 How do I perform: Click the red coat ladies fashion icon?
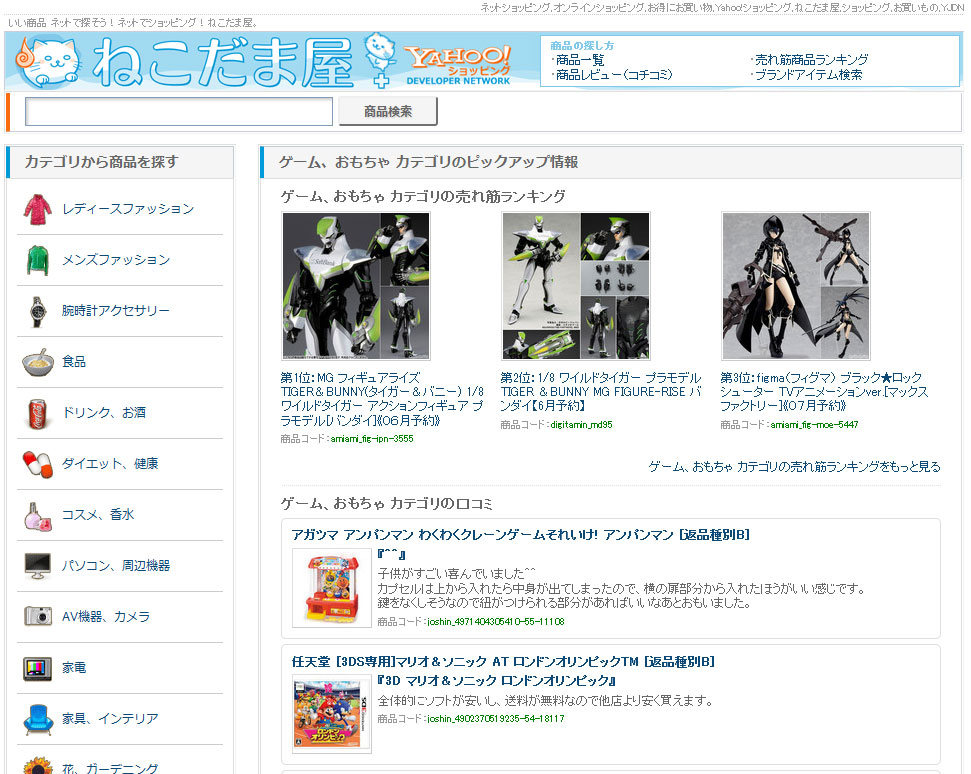click(38, 209)
